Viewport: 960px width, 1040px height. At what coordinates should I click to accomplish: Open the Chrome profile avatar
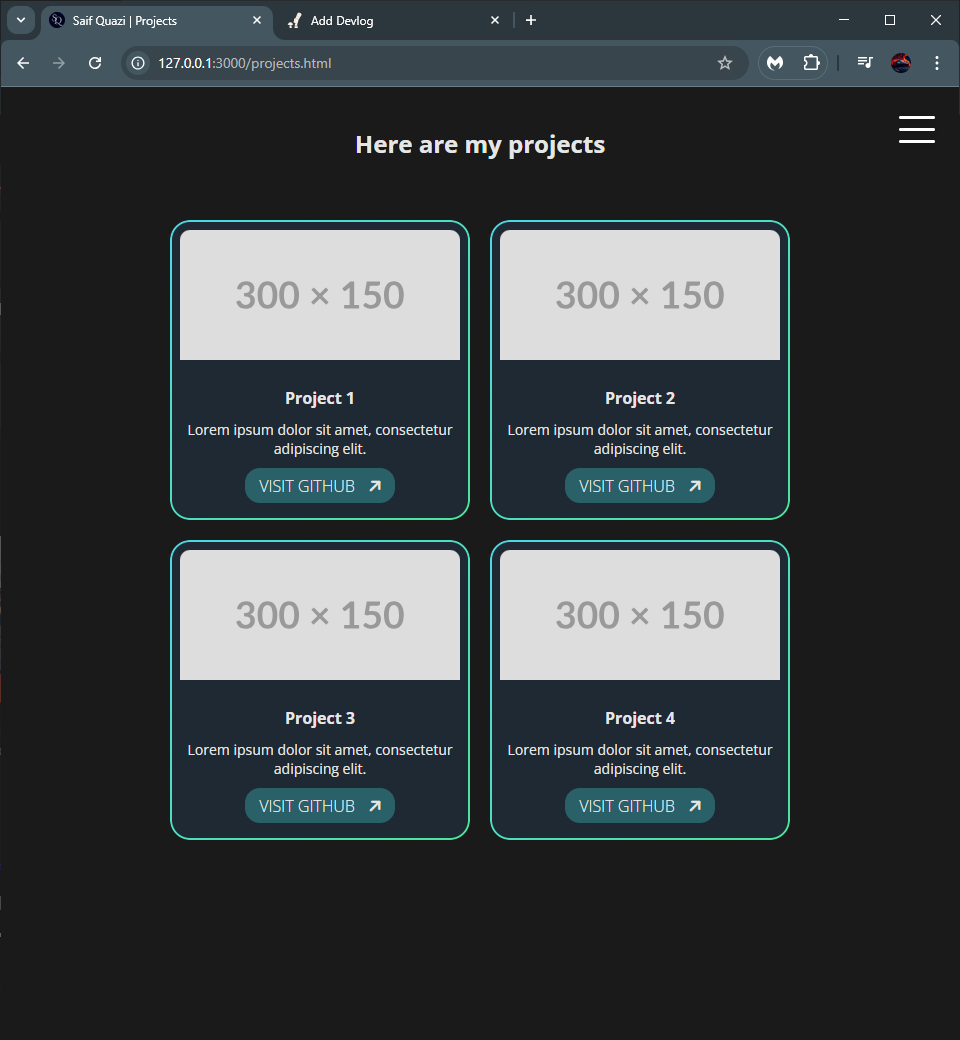901,63
